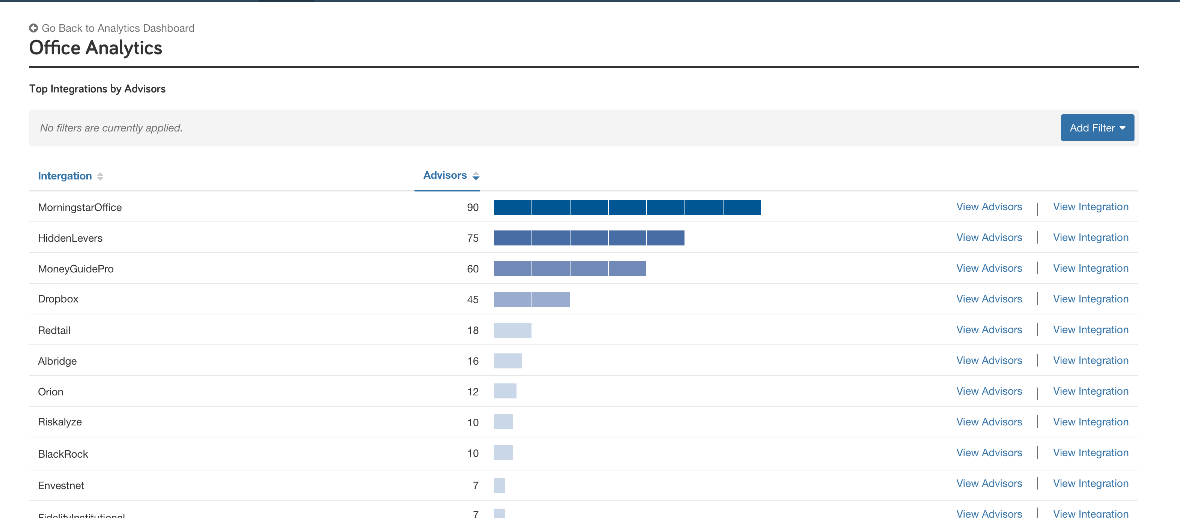View Integration for BlackRock

1090,453
